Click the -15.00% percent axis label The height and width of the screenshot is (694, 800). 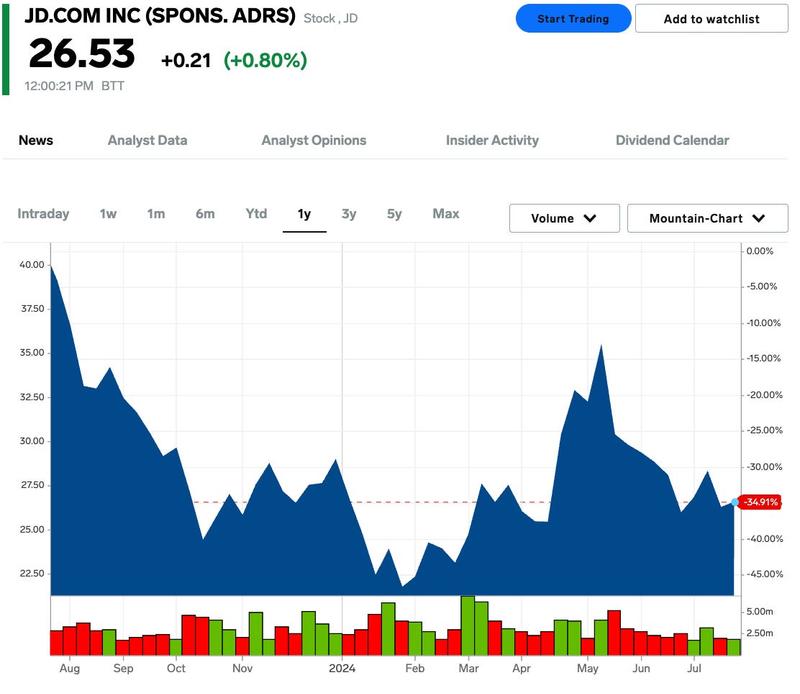click(764, 358)
